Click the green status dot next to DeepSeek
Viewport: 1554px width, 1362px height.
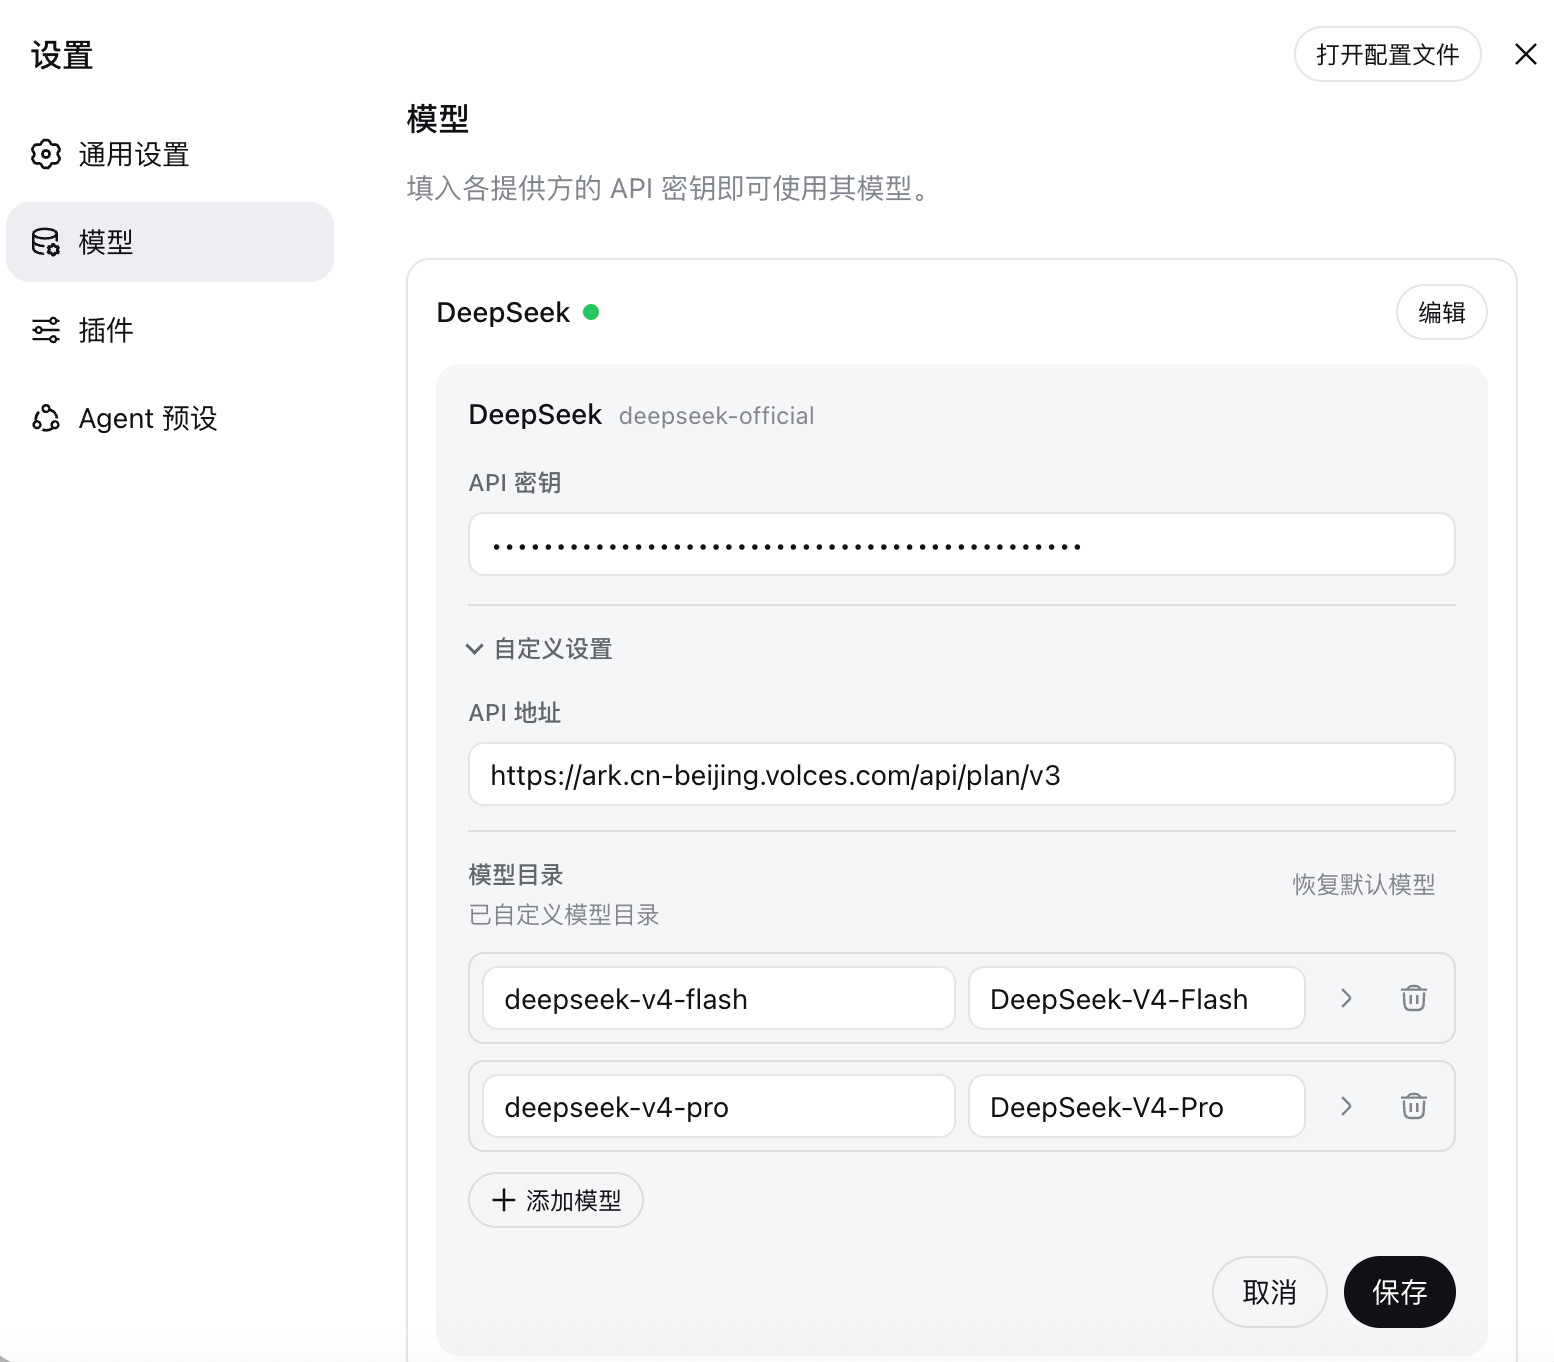click(x=591, y=312)
